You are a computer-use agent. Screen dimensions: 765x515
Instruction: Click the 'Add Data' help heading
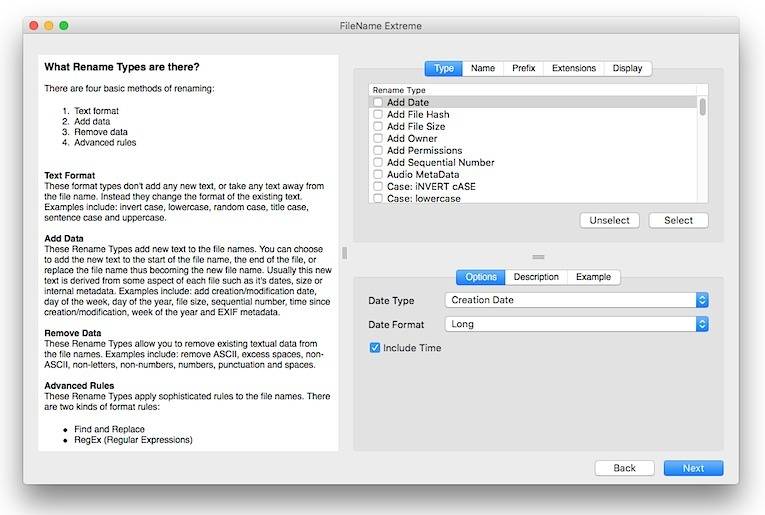tap(64, 238)
